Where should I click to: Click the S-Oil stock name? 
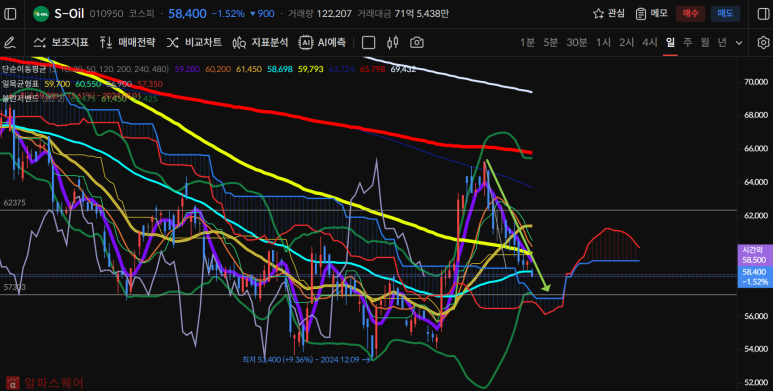click(69, 14)
